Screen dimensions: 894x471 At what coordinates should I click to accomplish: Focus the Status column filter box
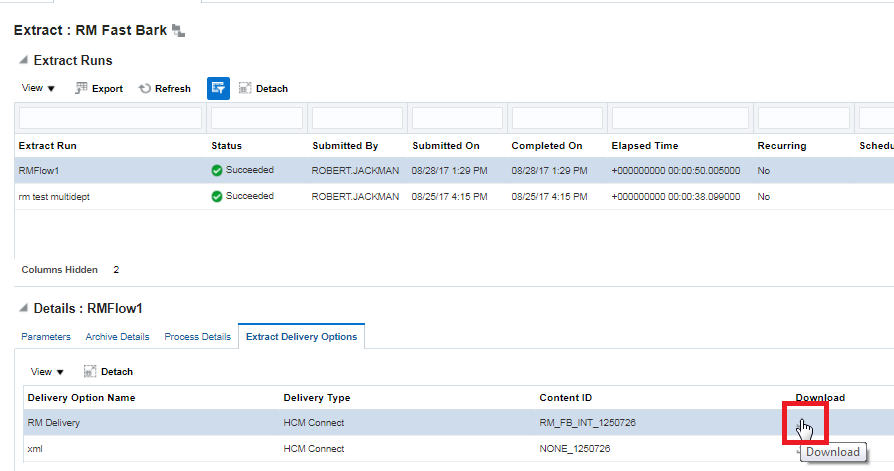(256, 118)
